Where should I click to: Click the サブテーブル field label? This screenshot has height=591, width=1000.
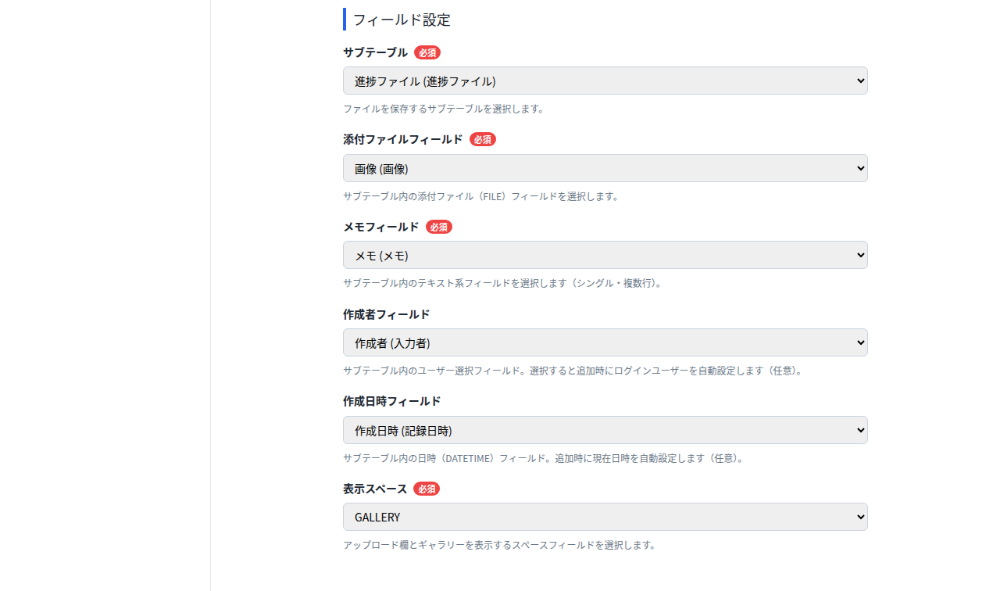[375, 52]
